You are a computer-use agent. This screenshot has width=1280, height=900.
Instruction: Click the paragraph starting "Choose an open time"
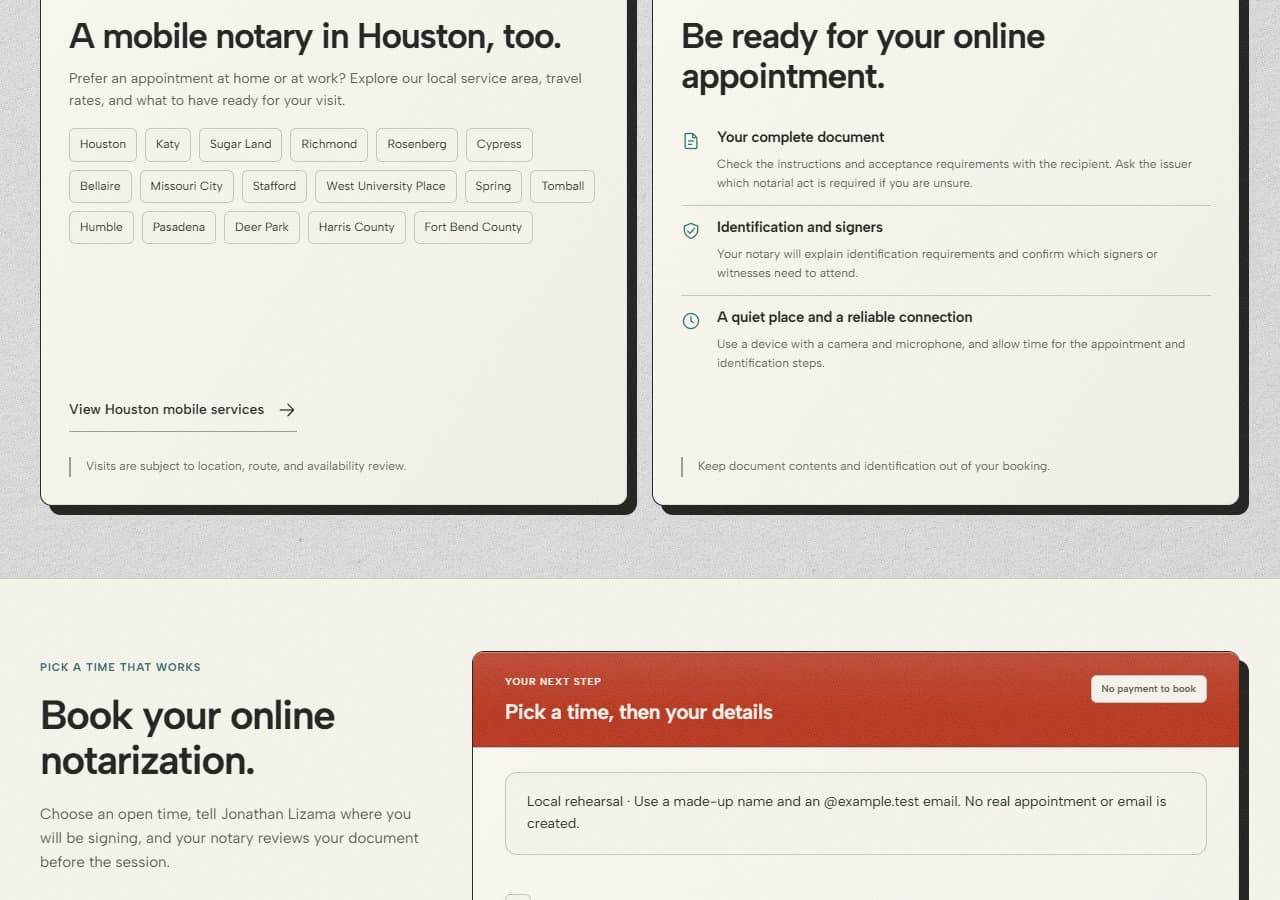coord(230,838)
